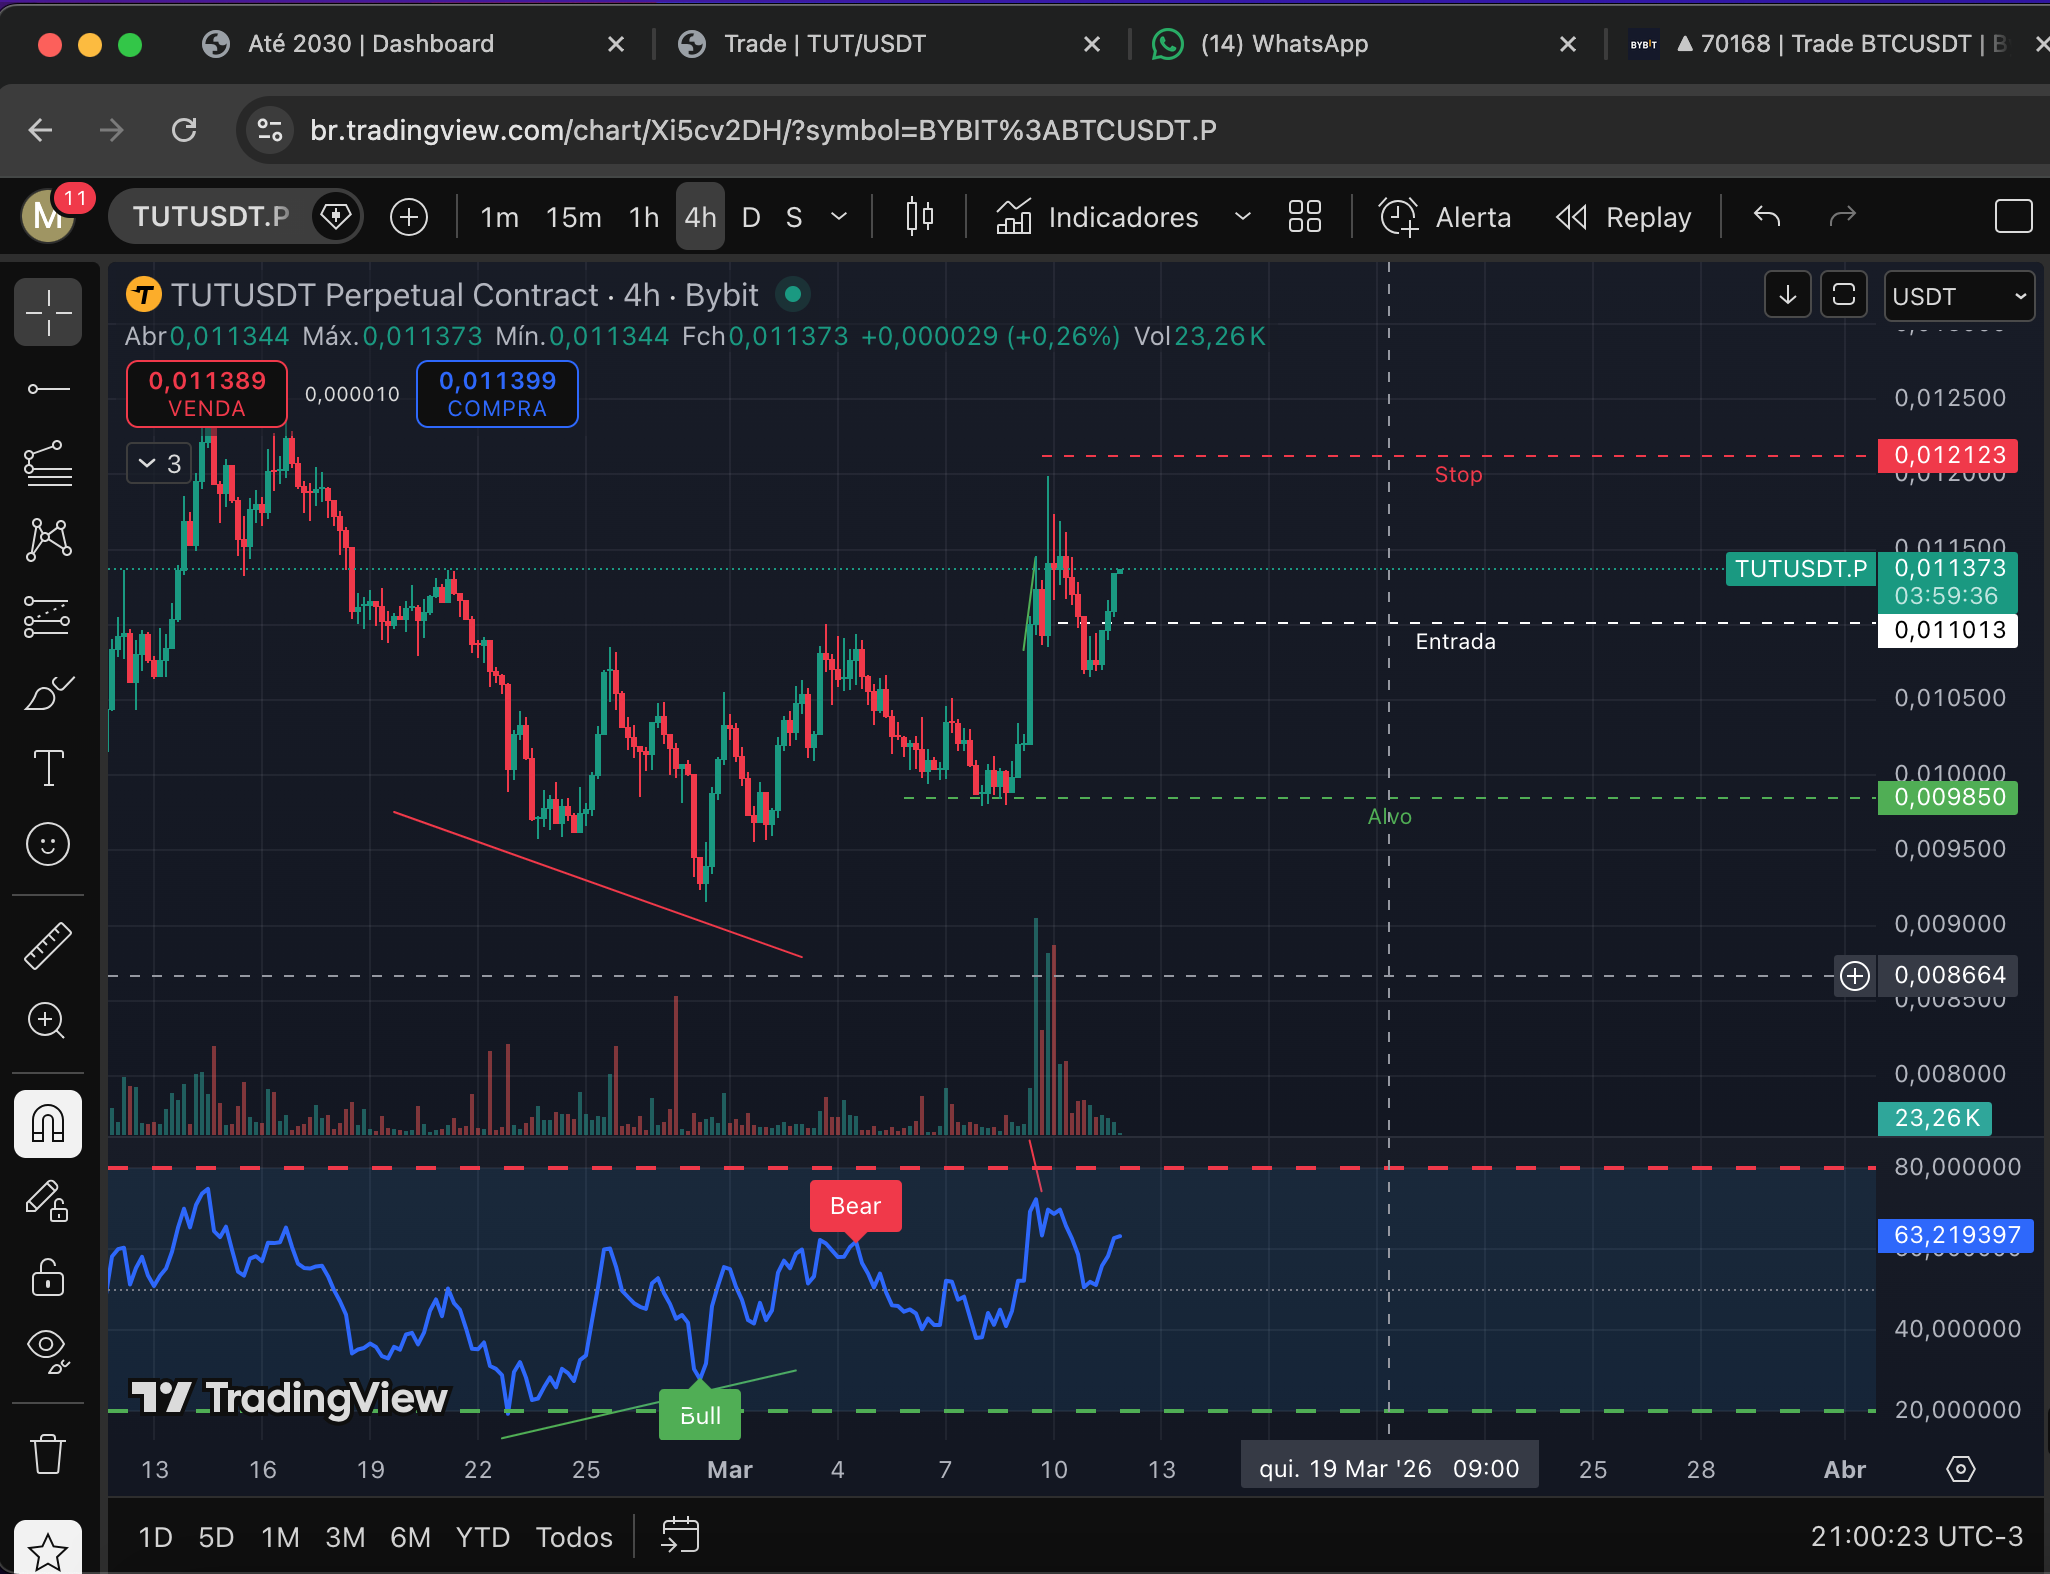Select the Fibonacci retracement tool
The image size is (2050, 1574).
point(48,464)
